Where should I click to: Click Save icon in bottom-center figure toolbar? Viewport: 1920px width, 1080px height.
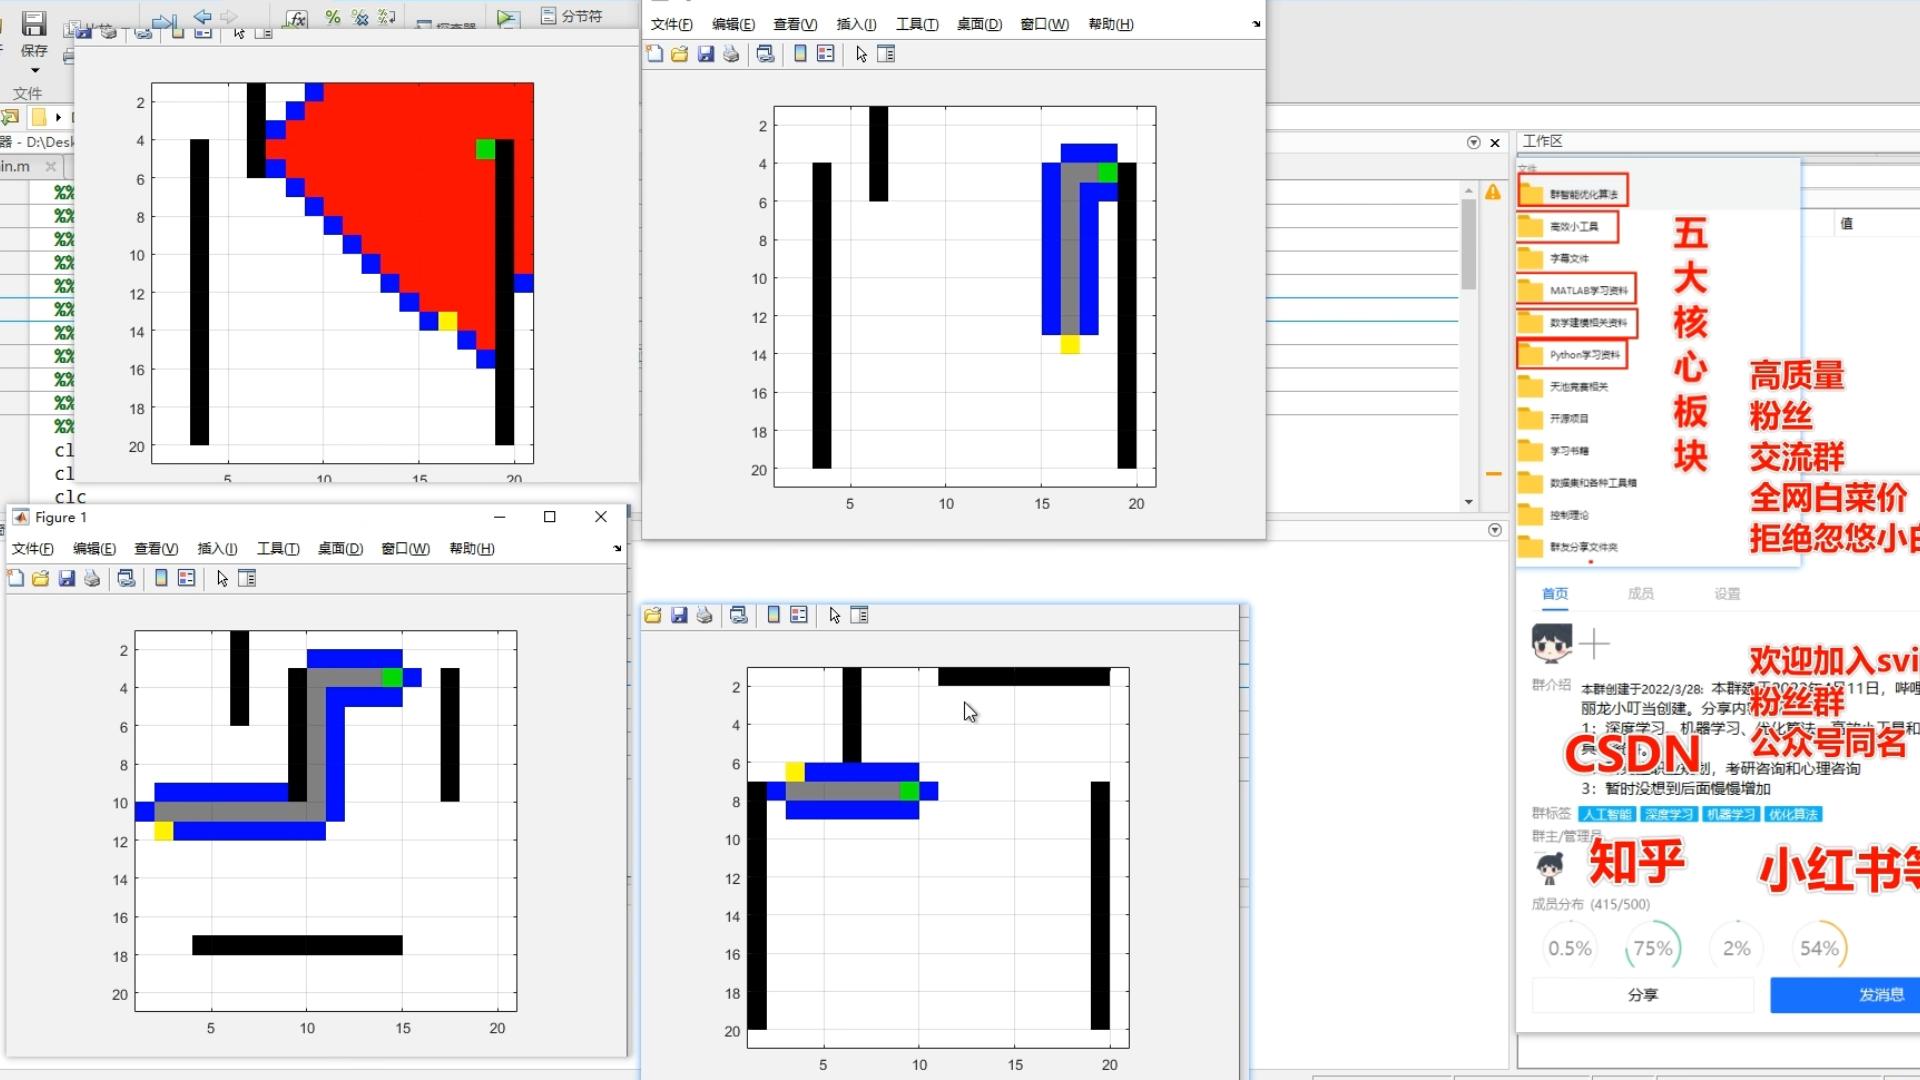[679, 615]
